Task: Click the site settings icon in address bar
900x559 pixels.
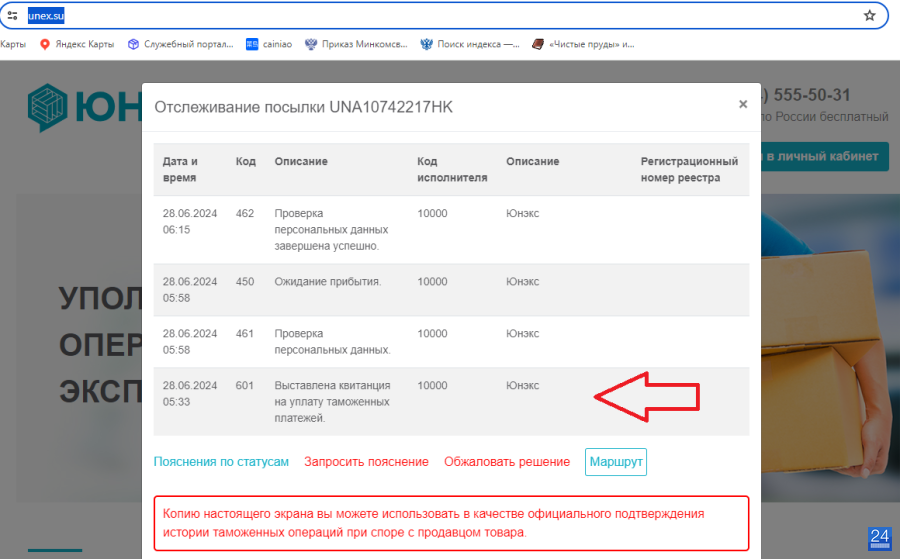Action: pos(12,15)
